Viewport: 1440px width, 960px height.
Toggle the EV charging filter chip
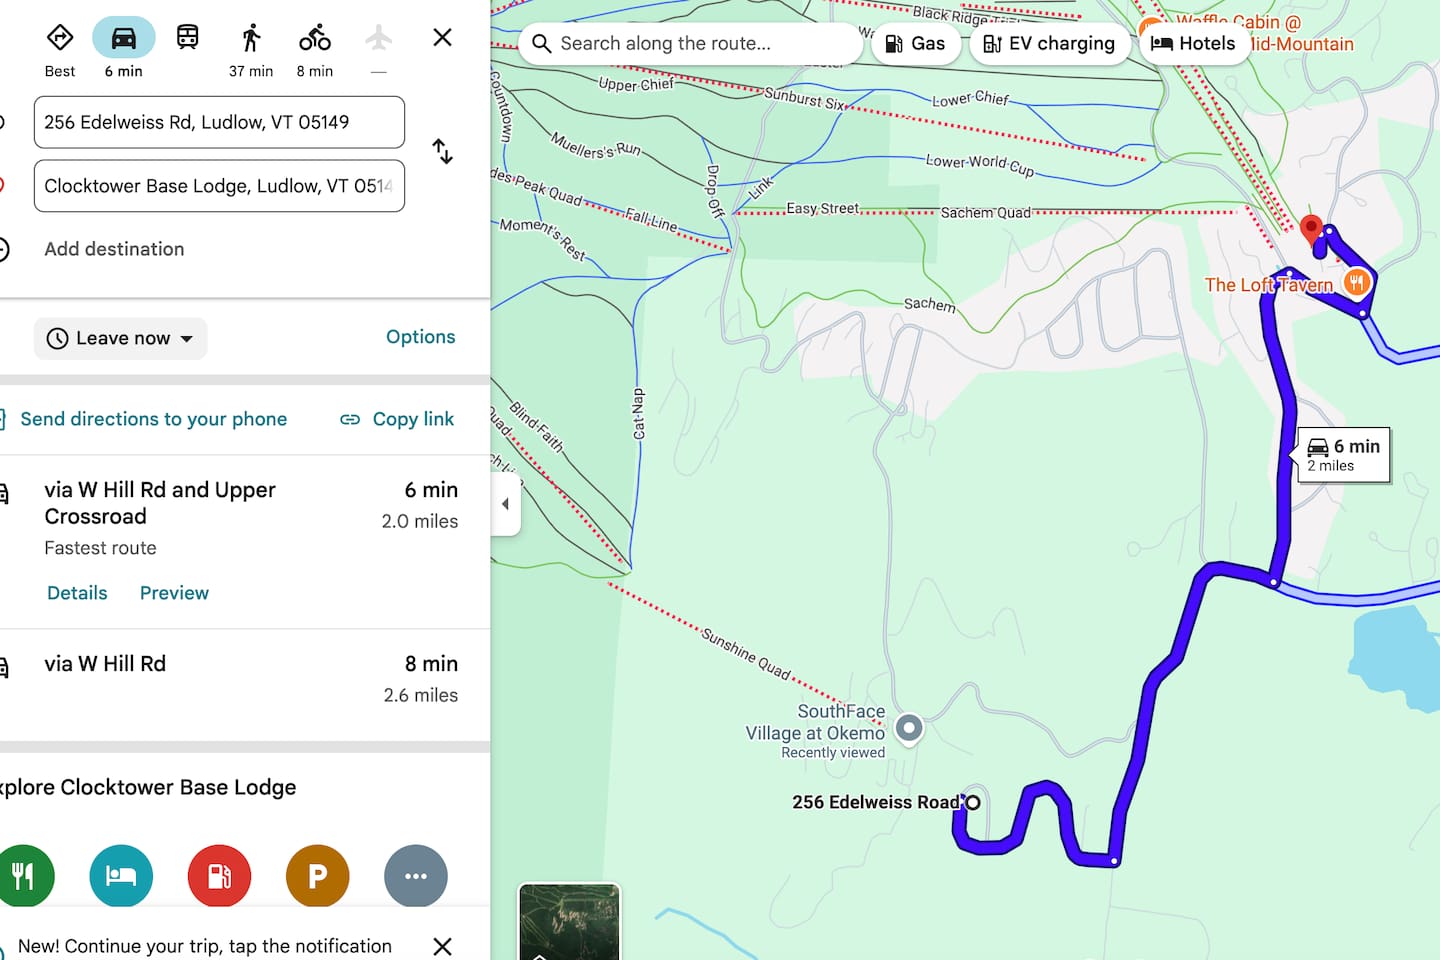coord(1049,44)
